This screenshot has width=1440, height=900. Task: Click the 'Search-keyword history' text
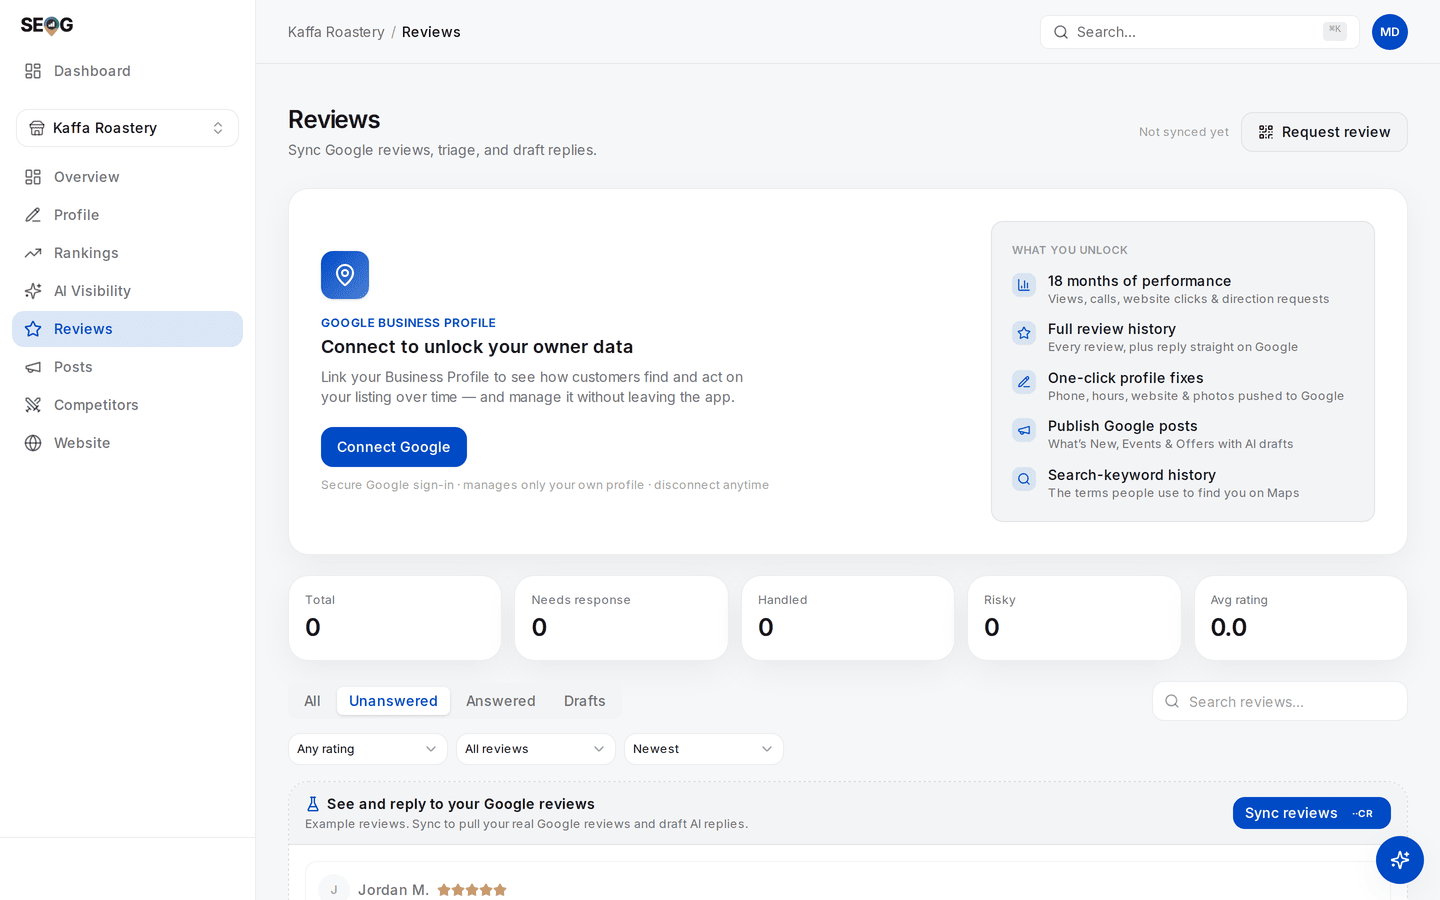click(1132, 475)
